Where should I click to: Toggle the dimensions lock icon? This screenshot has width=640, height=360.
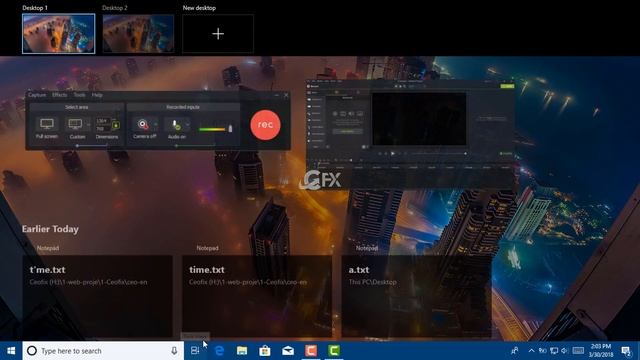point(116,125)
